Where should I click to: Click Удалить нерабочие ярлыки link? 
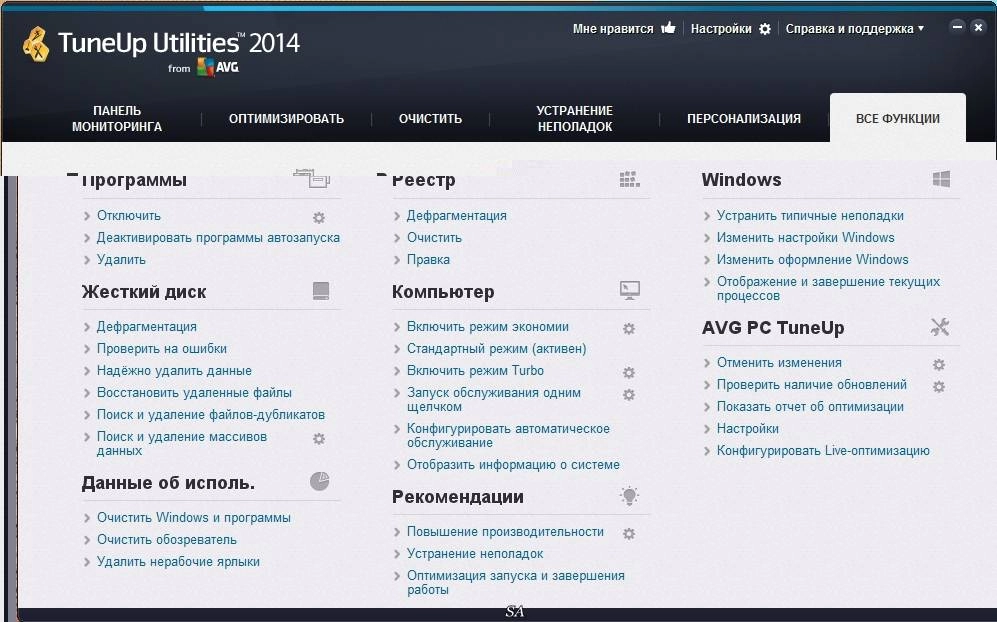click(x=178, y=562)
